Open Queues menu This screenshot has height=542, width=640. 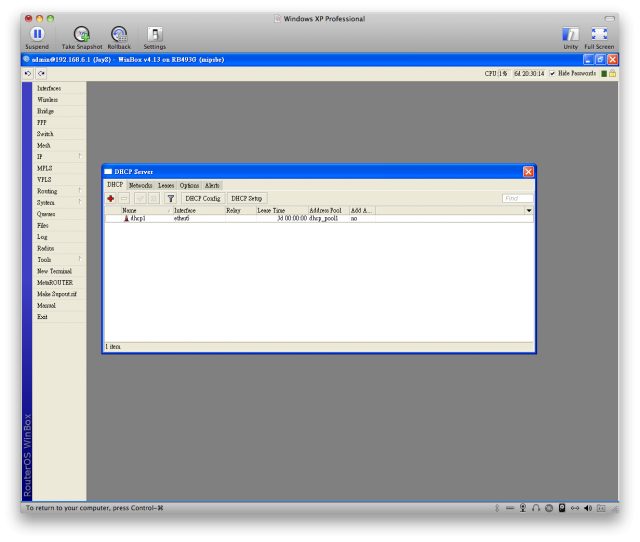click(x=59, y=214)
